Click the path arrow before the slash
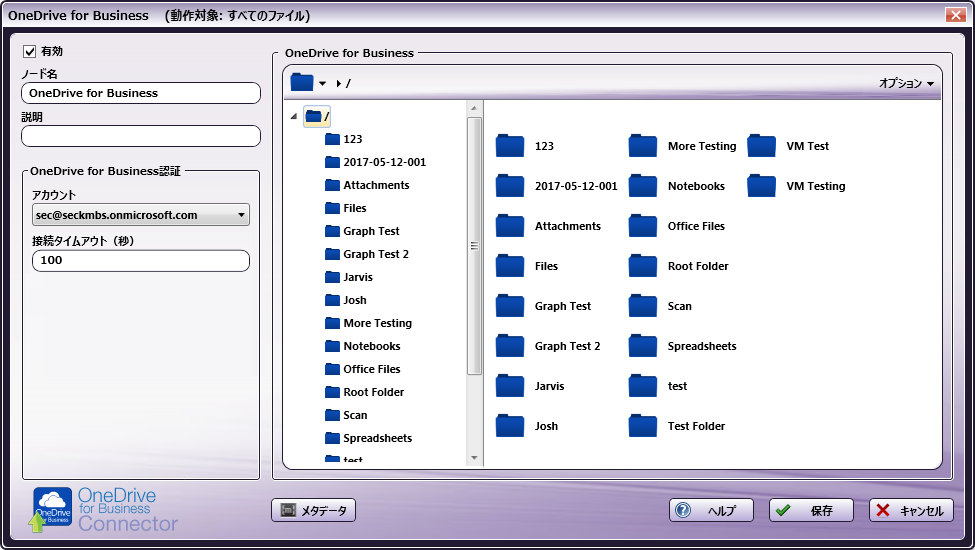975x550 pixels. [x=339, y=83]
